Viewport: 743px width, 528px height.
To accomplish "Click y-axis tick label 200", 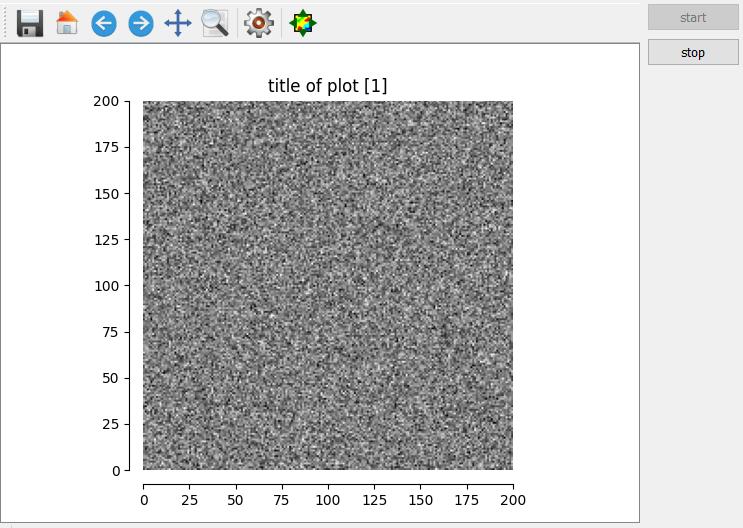I will click(106, 101).
